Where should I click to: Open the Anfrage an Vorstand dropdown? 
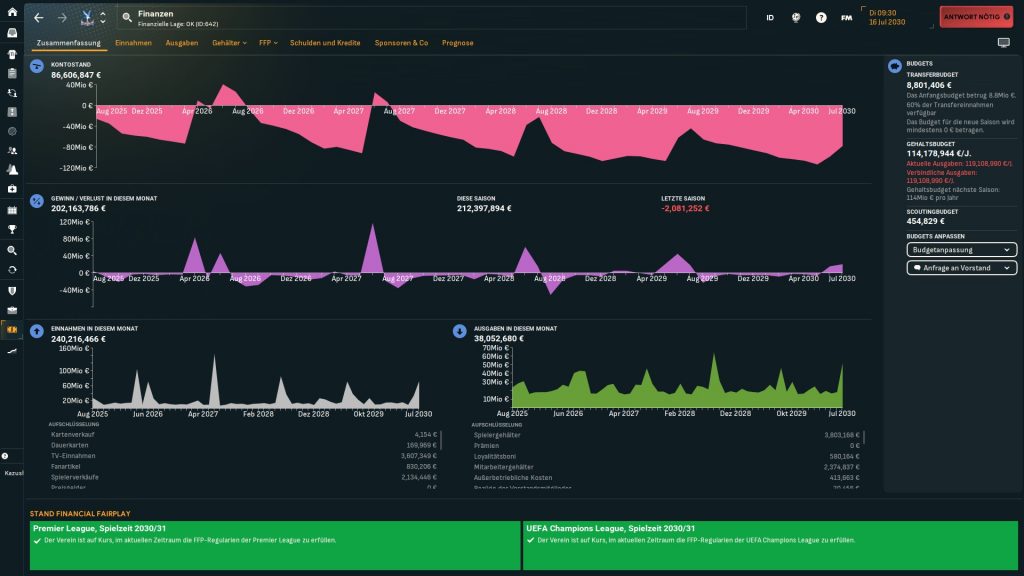click(961, 268)
